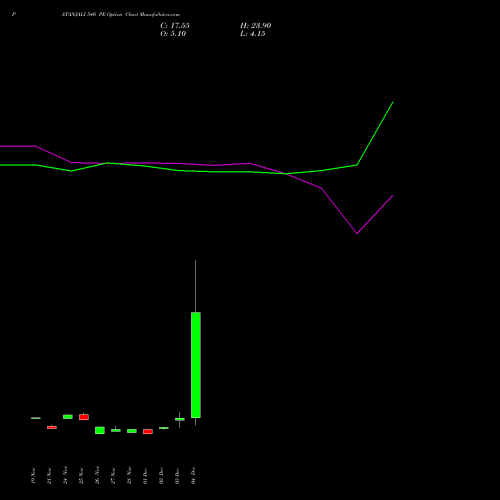Click the '01 Dec' date axis label
The width and height of the screenshot is (500, 500).
[x=145, y=475]
